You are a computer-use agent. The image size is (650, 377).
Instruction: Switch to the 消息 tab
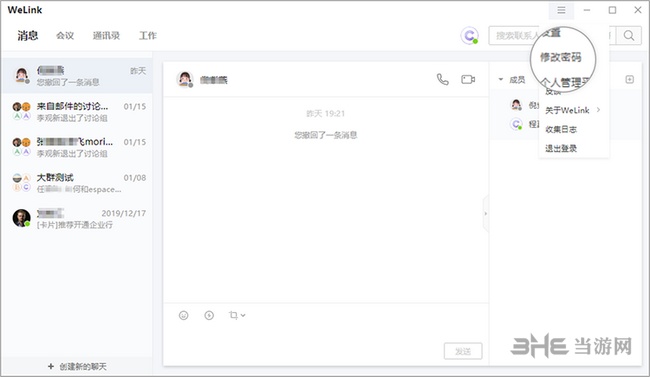click(28, 36)
